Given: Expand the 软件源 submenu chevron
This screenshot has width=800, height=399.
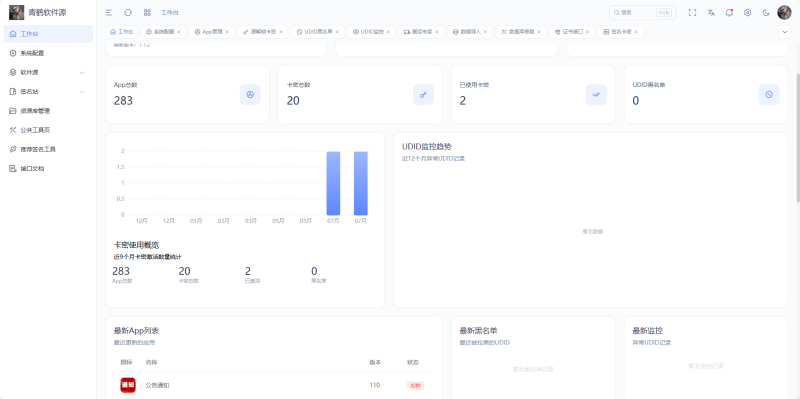Looking at the screenshot, I should tap(82, 72).
